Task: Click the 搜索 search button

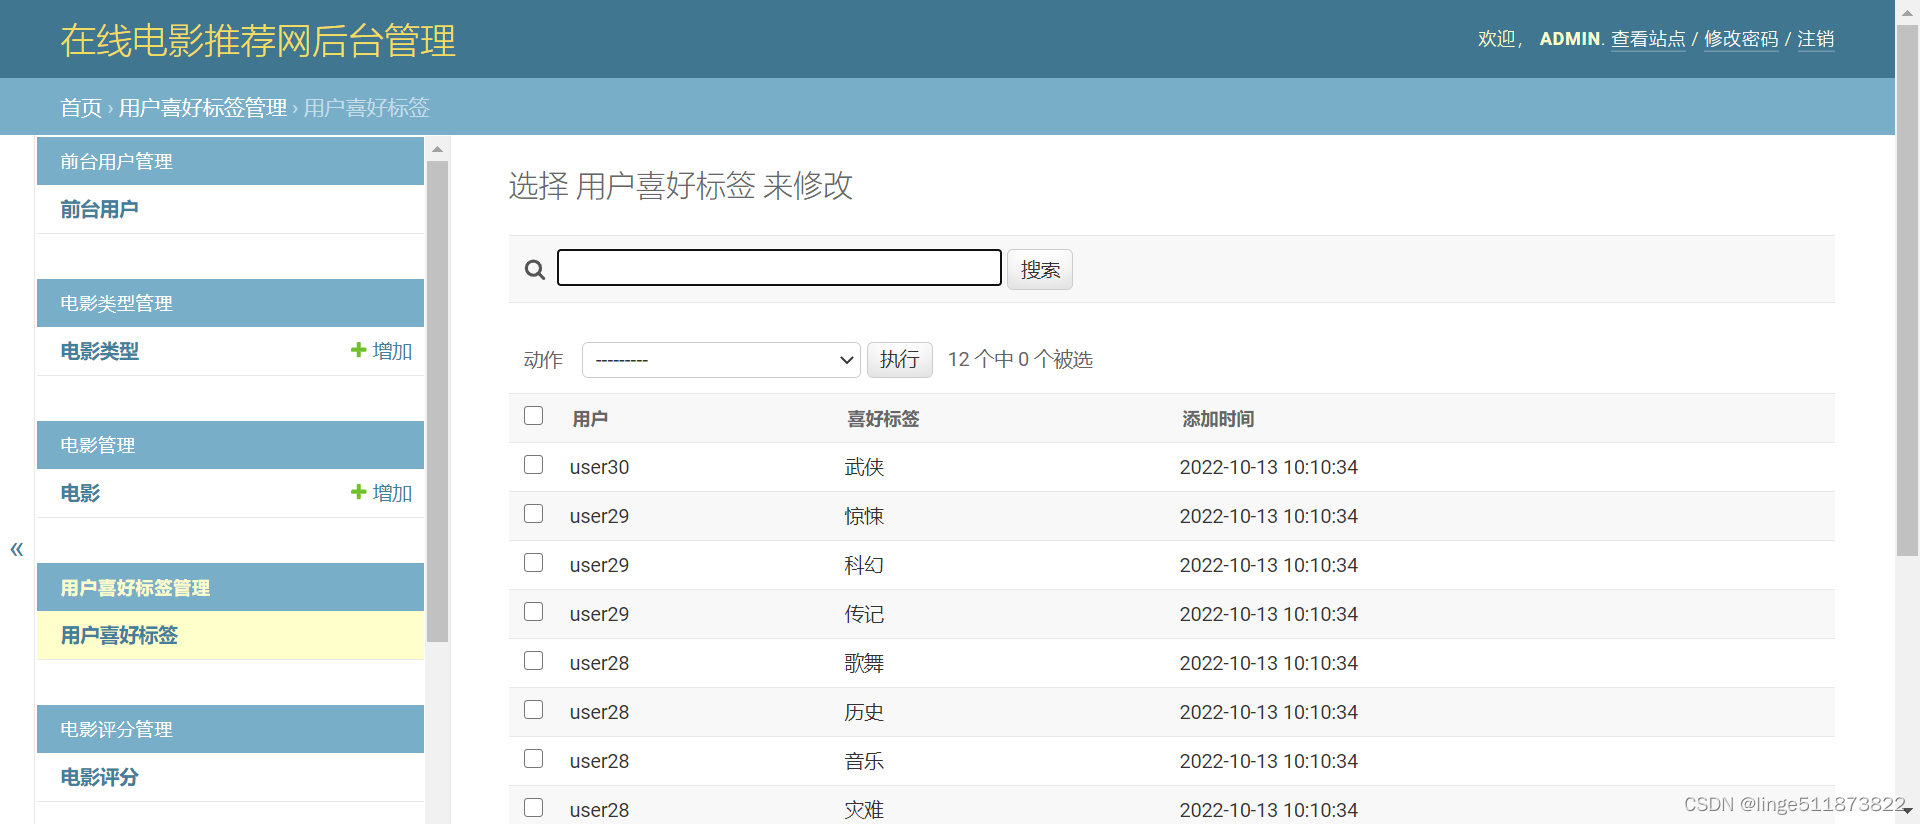Action: pyautogui.click(x=1040, y=270)
